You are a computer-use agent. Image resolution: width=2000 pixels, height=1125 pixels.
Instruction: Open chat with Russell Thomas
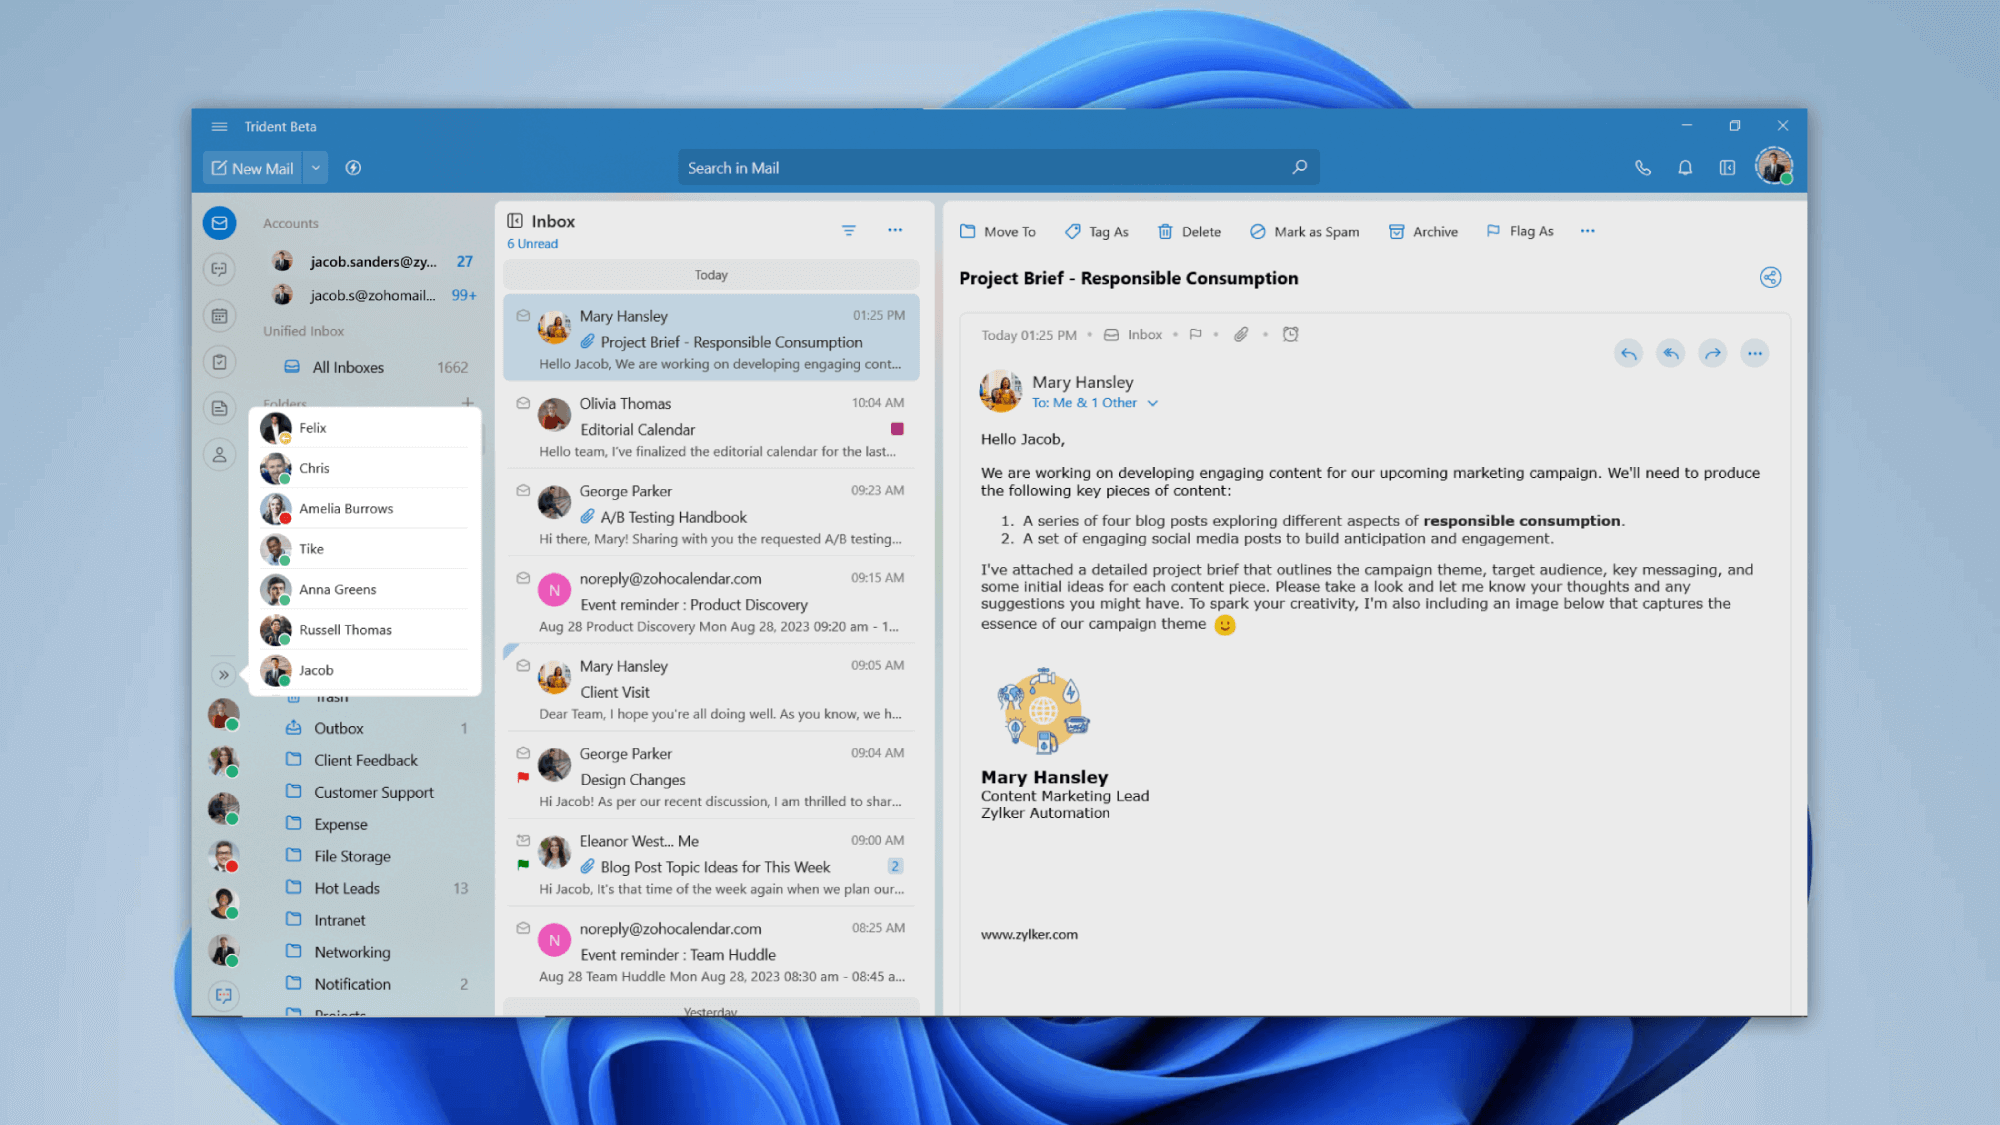click(364, 630)
